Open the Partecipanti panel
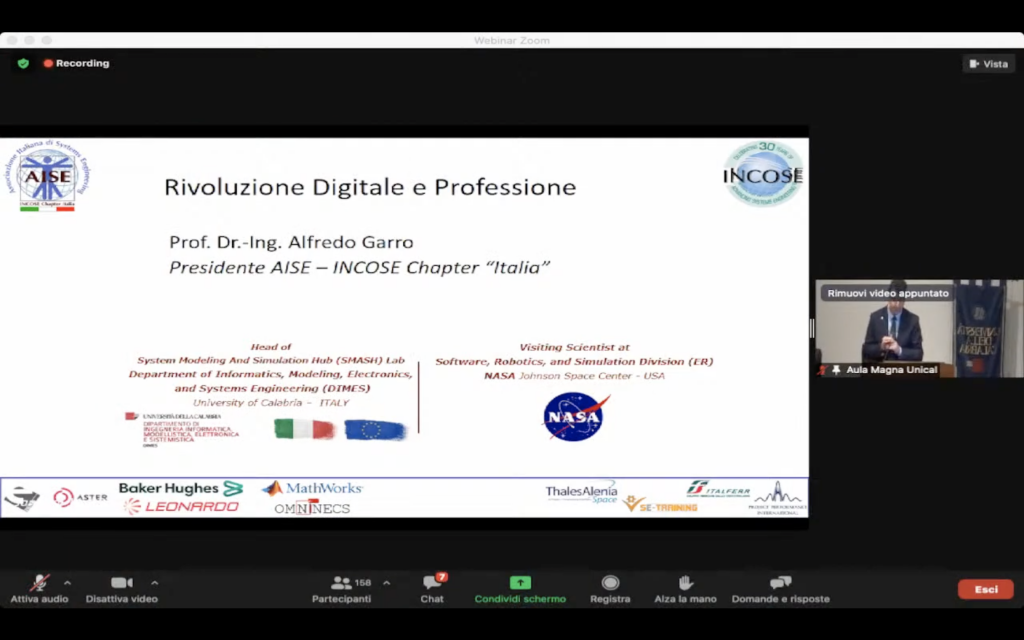1024x640 pixels. pyautogui.click(x=341, y=589)
